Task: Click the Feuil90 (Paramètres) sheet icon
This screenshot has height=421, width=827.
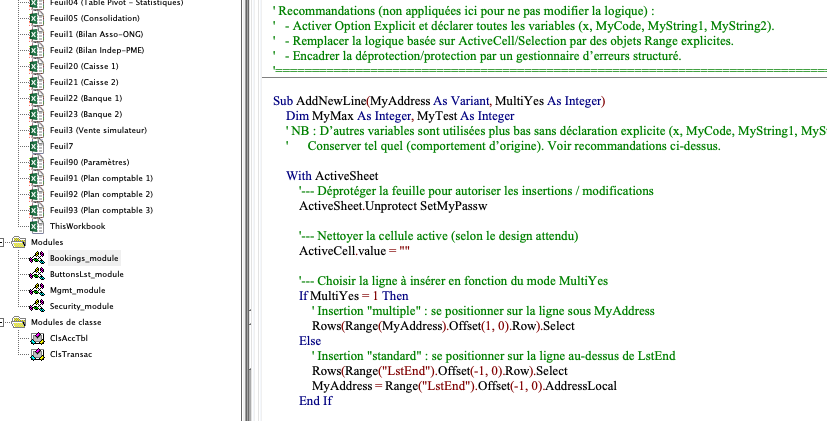Action: click(x=38, y=162)
